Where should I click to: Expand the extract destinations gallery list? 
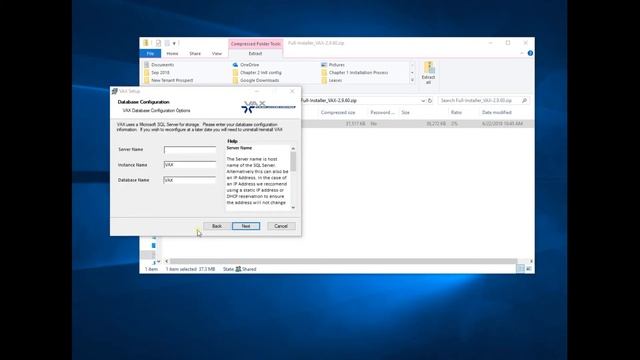pos(412,80)
